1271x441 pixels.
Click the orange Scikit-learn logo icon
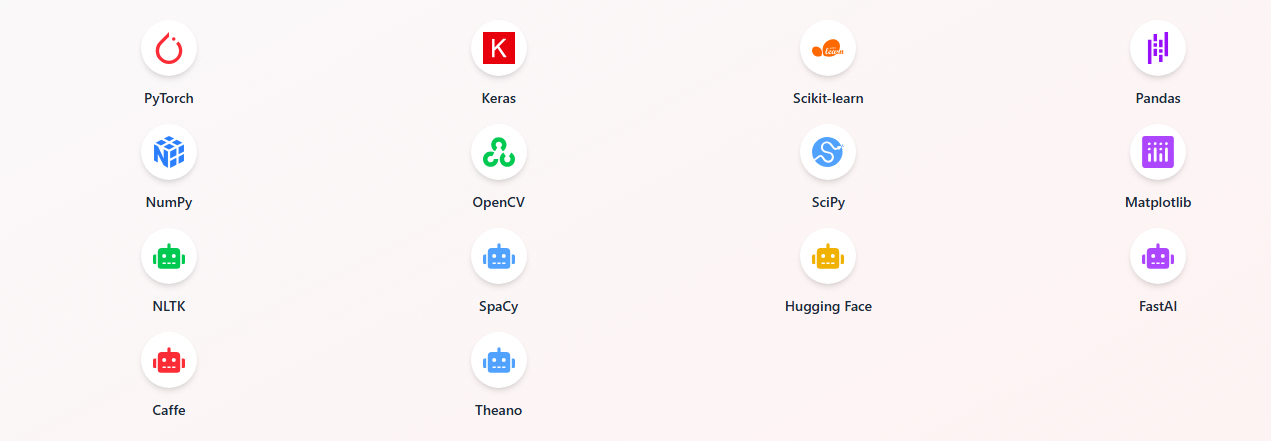pos(828,48)
